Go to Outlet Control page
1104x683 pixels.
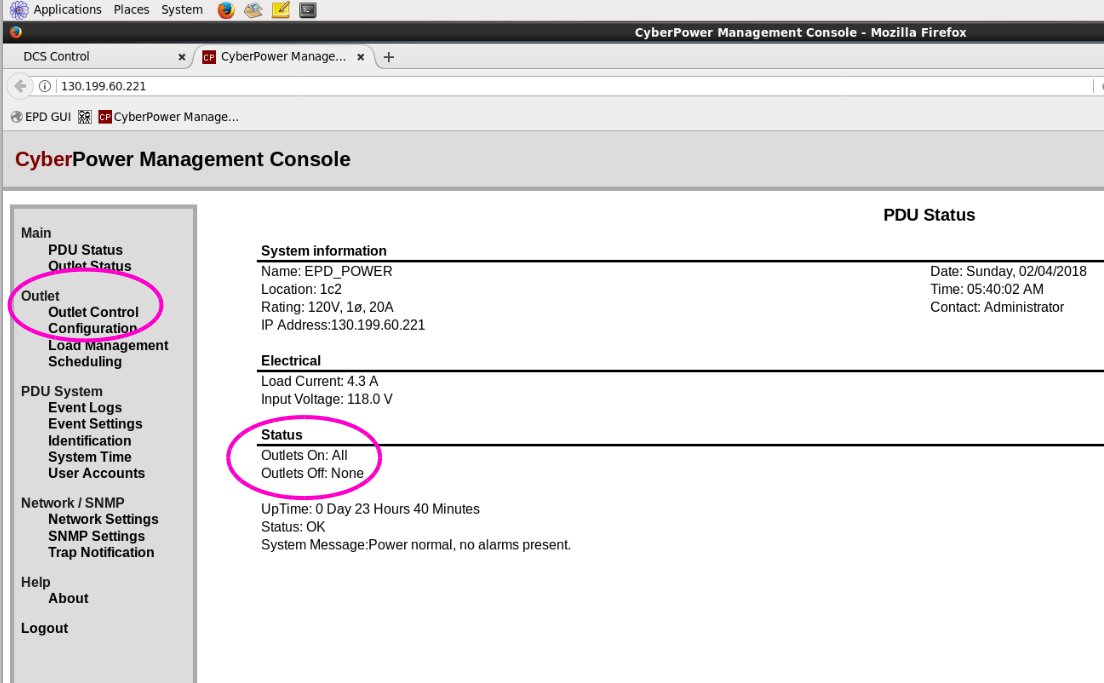[93, 312]
